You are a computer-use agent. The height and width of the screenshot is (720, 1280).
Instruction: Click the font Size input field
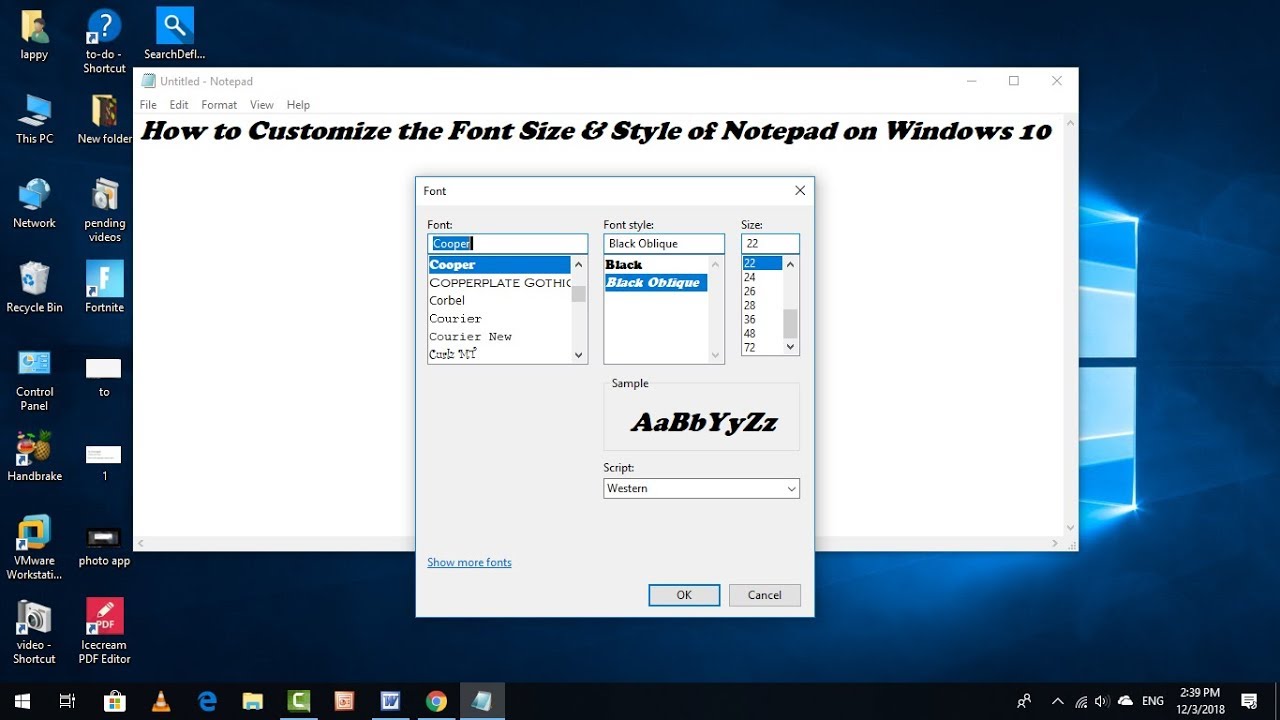[x=770, y=243]
